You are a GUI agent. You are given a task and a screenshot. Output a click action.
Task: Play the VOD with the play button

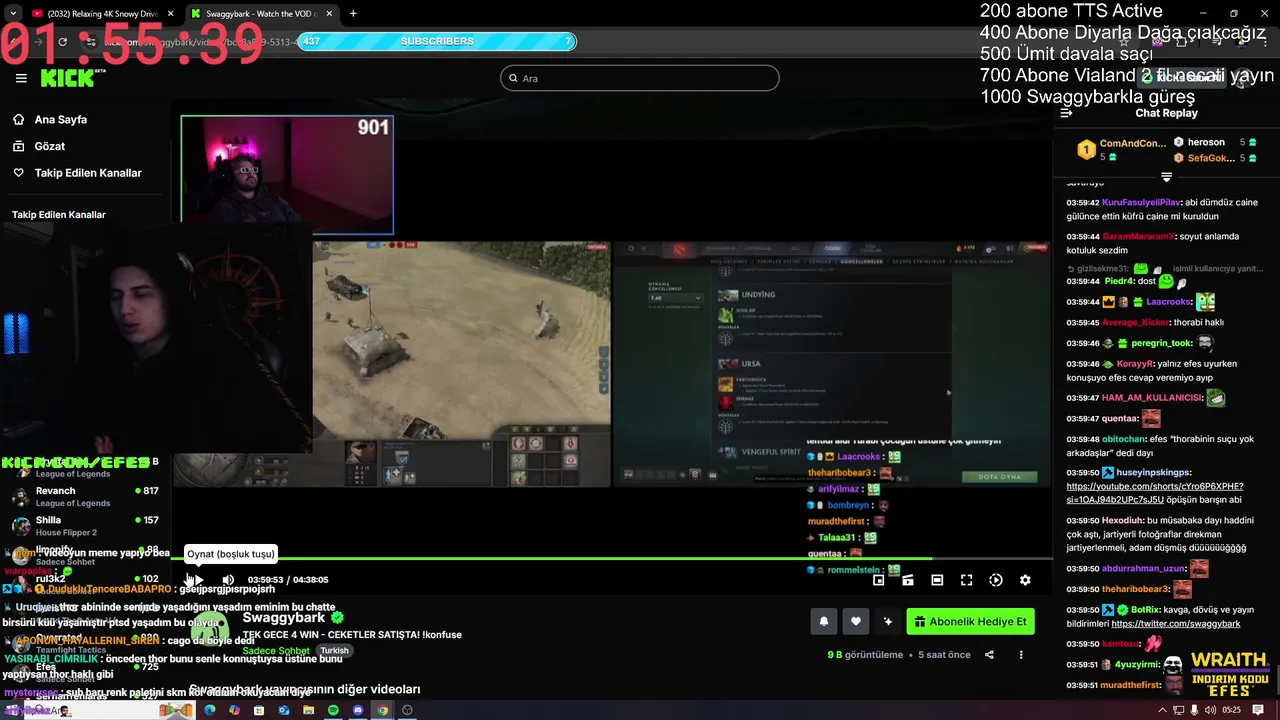(199, 580)
